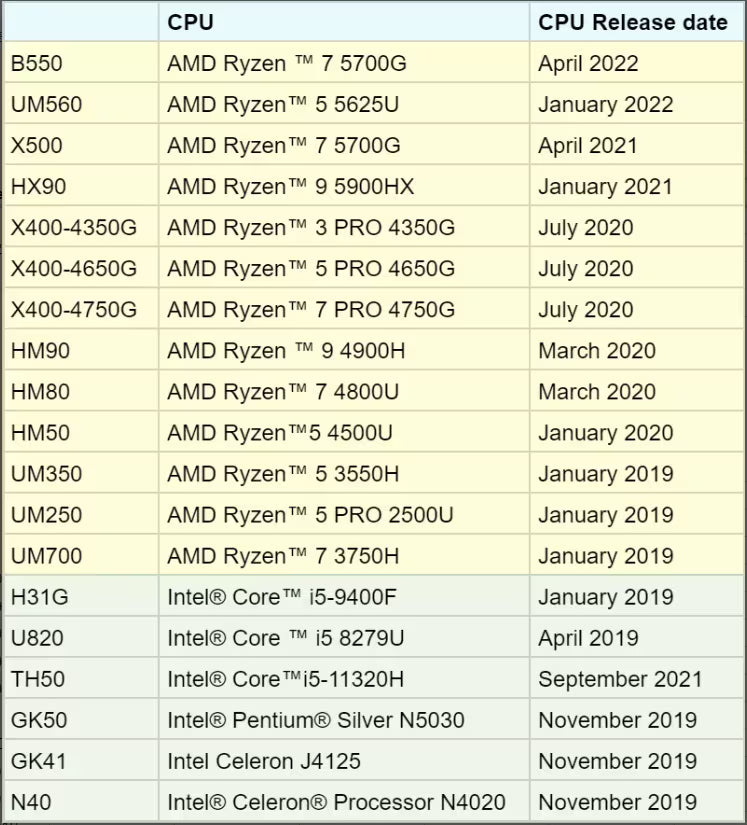Click the September 2021 release date cell
Screen dimensions: 747x825
pos(620,679)
